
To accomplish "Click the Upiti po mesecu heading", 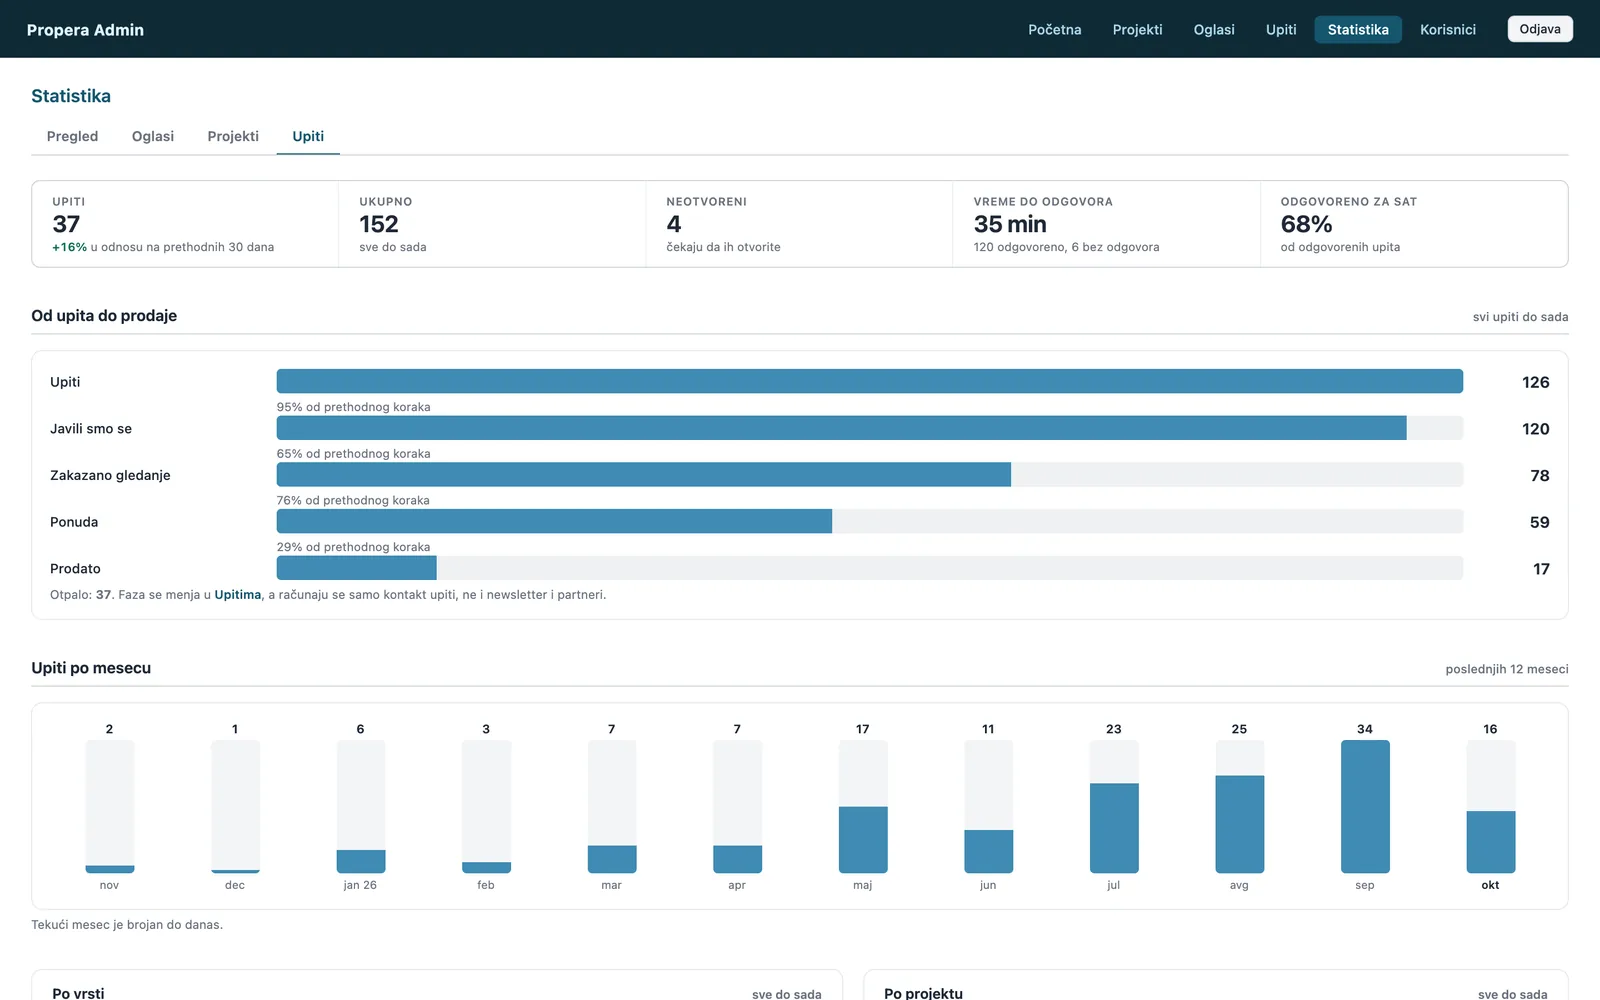I will point(91,668).
